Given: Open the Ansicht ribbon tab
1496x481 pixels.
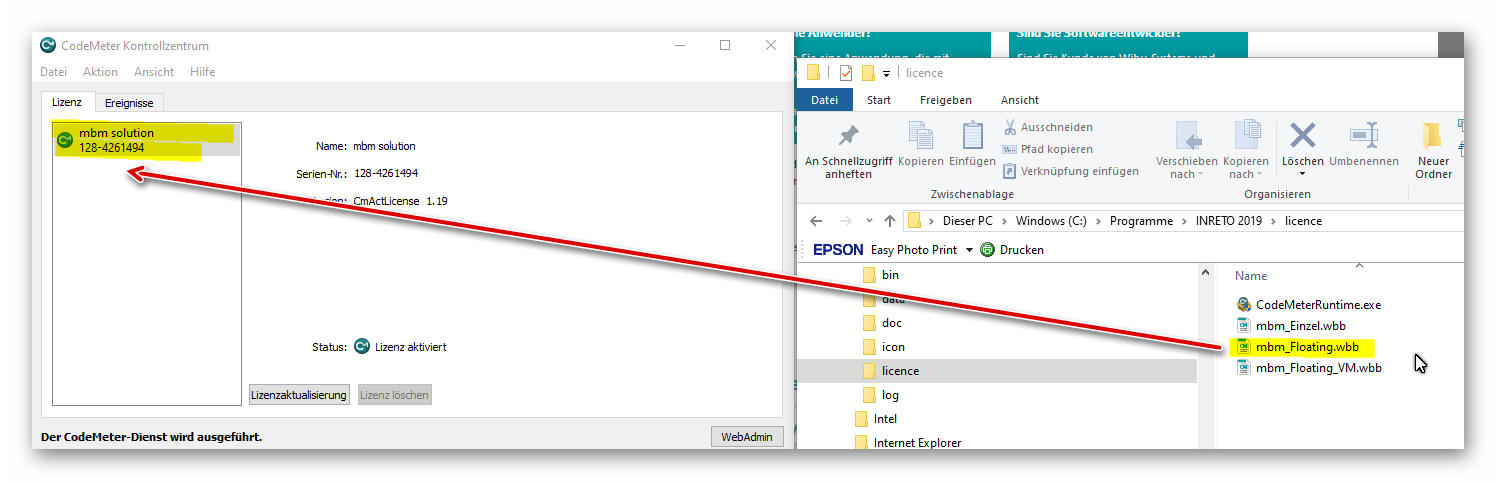Looking at the screenshot, I should [1019, 100].
